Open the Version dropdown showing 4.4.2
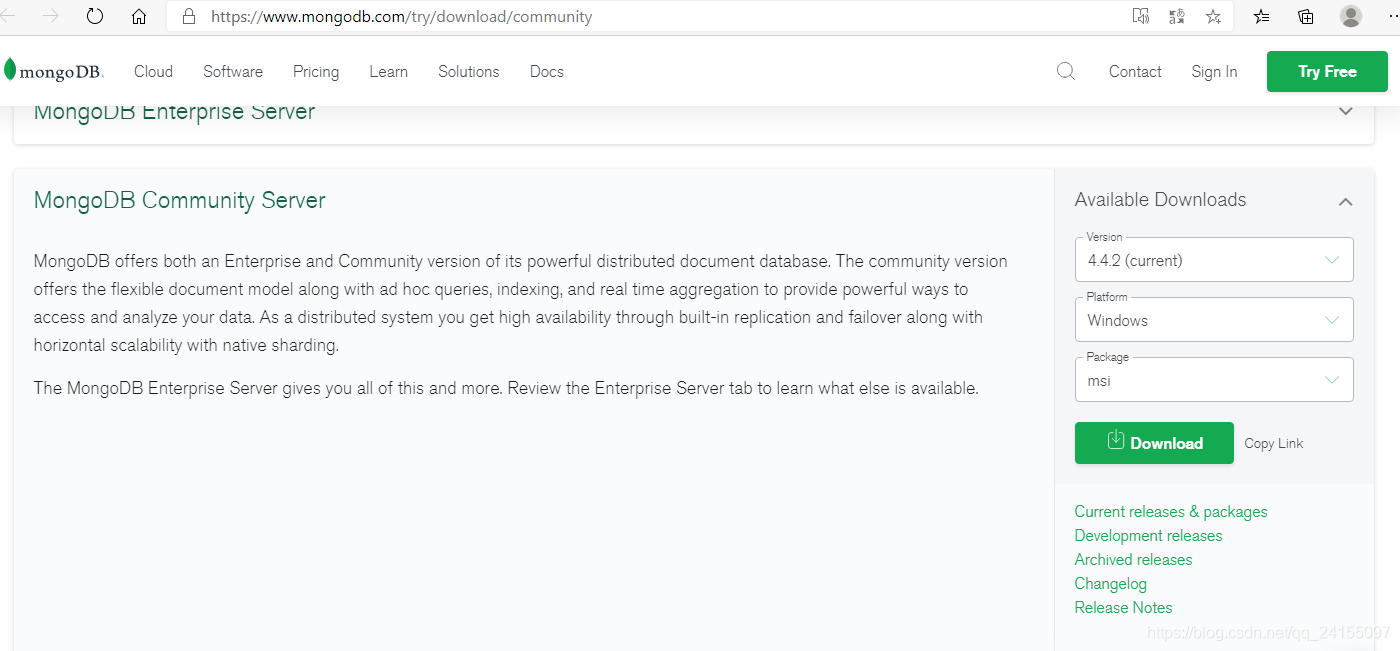This screenshot has height=651, width=1400. tap(1214, 260)
